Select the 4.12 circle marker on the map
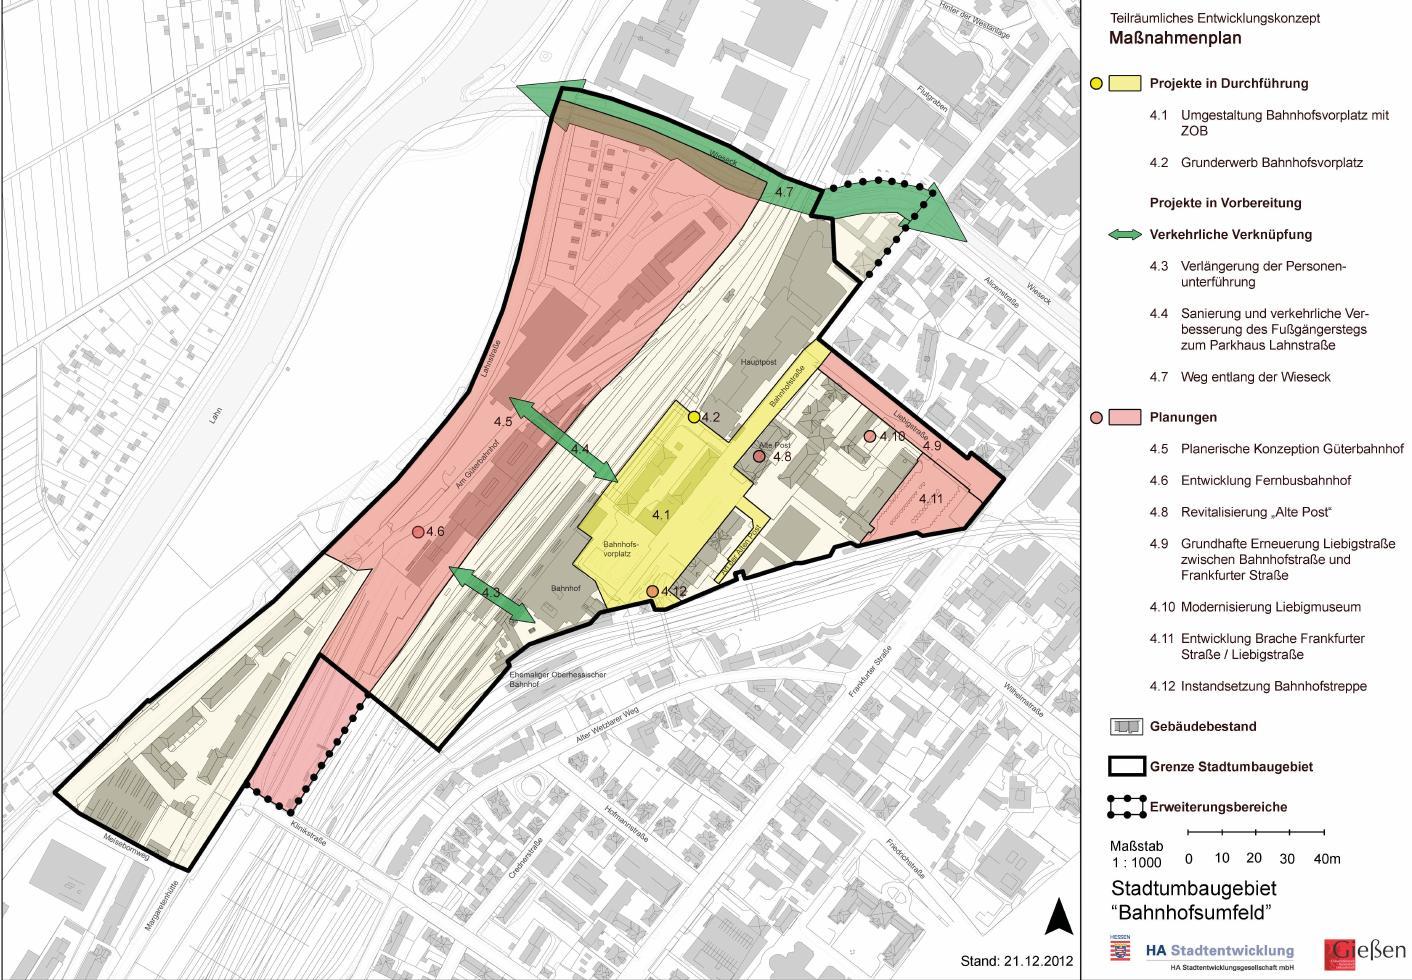The width and height of the screenshot is (1412, 980). (x=652, y=591)
